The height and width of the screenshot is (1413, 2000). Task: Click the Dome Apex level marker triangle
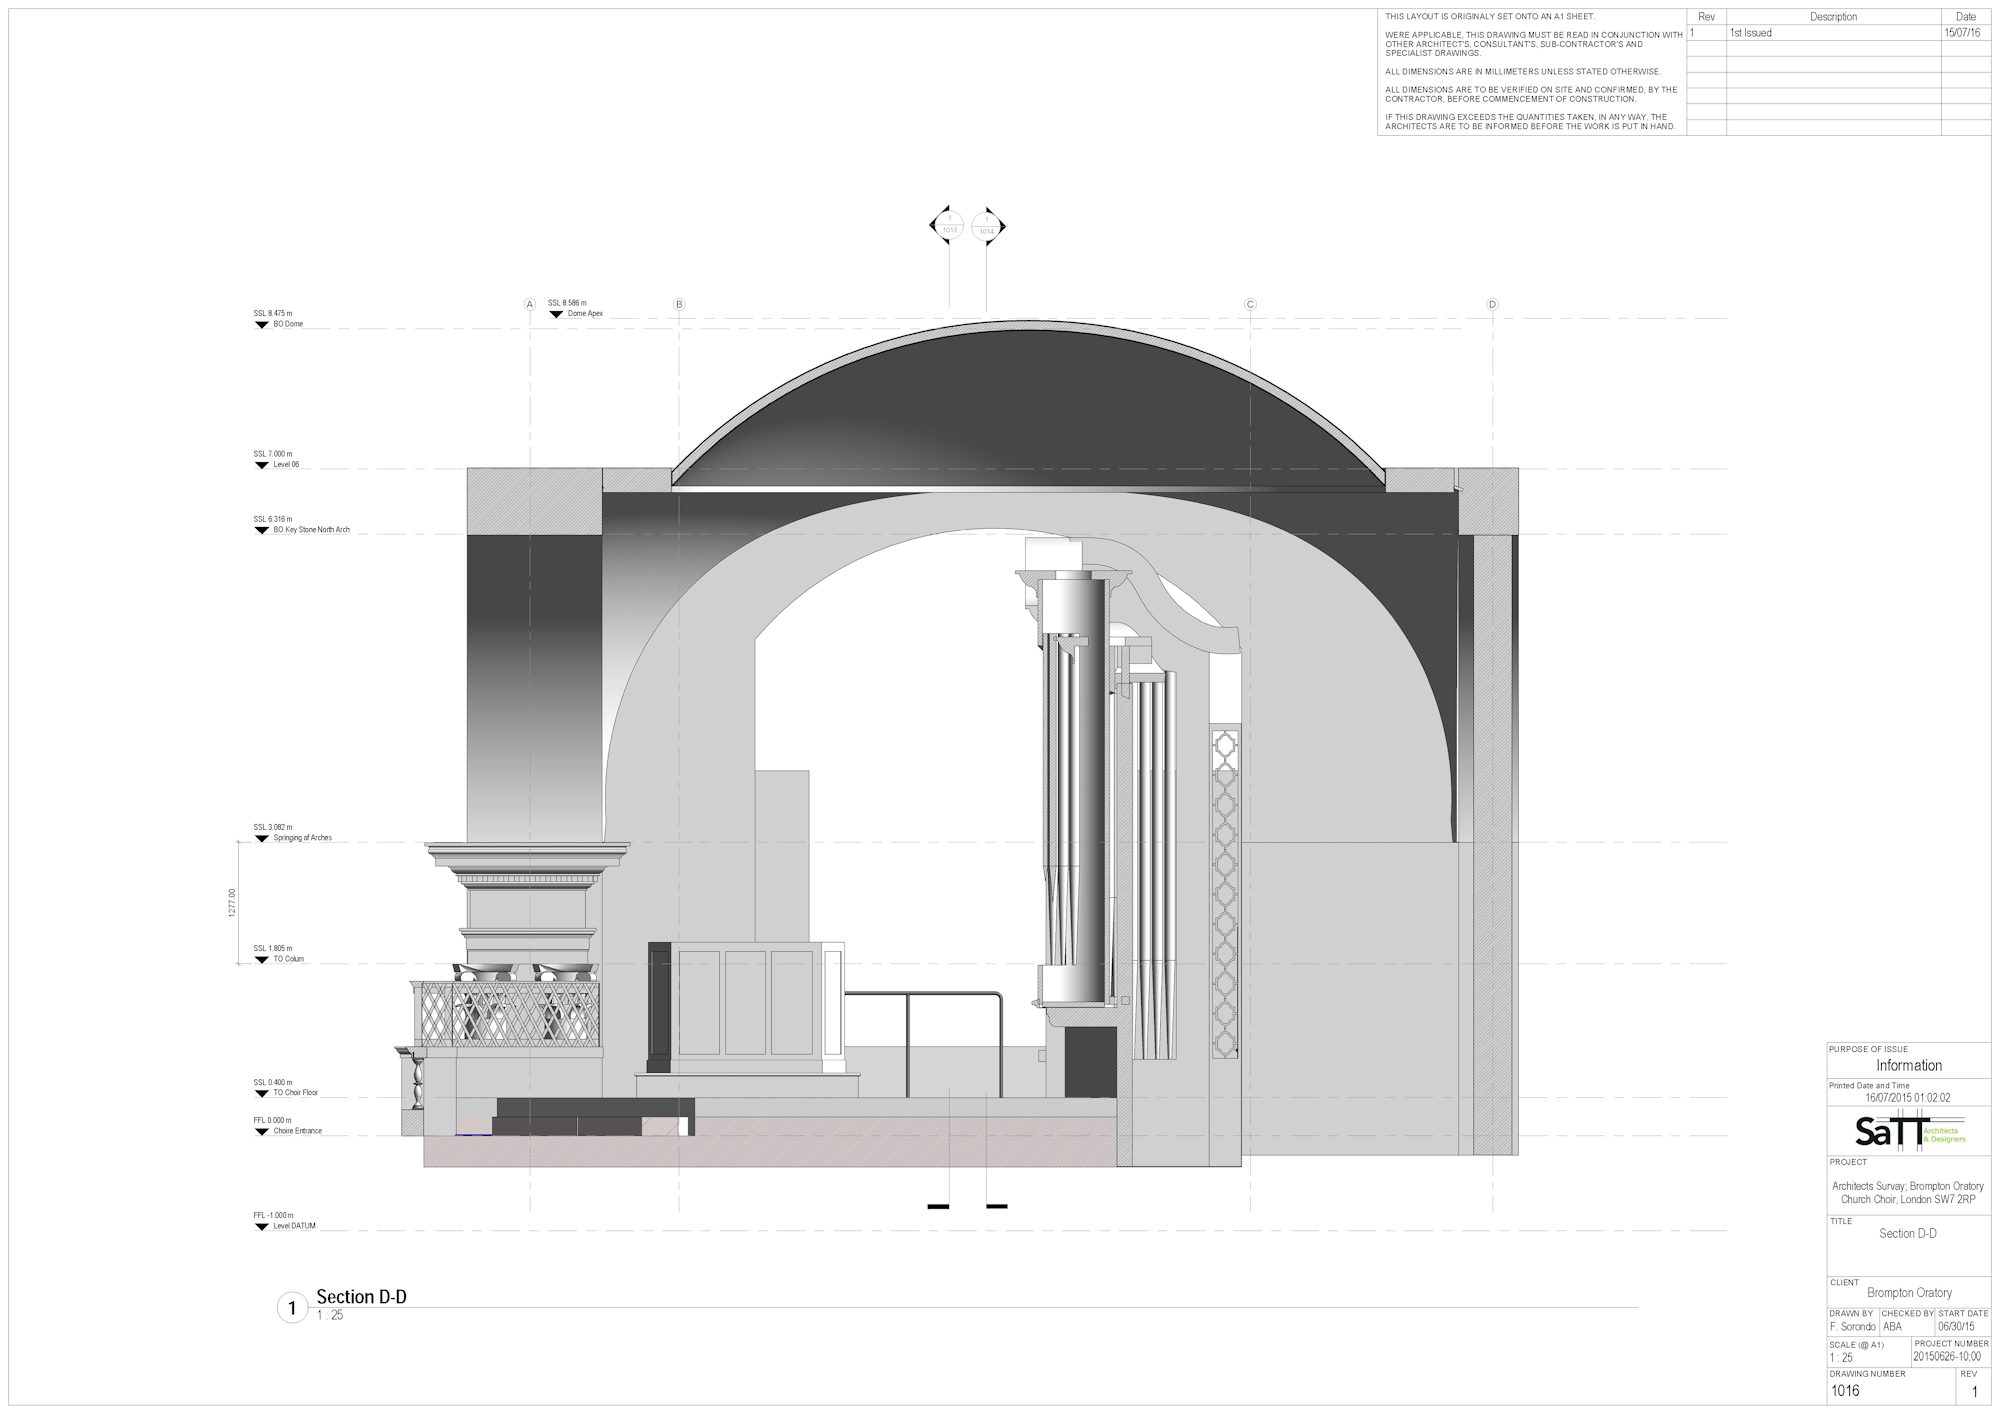pyautogui.click(x=556, y=314)
